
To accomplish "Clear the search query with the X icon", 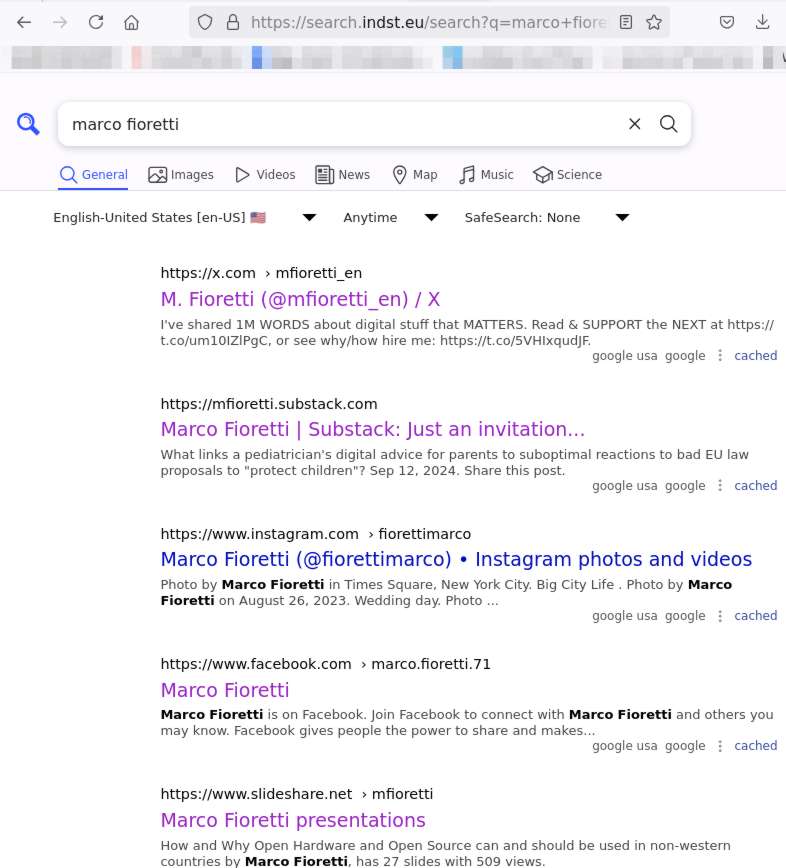I will point(634,124).
